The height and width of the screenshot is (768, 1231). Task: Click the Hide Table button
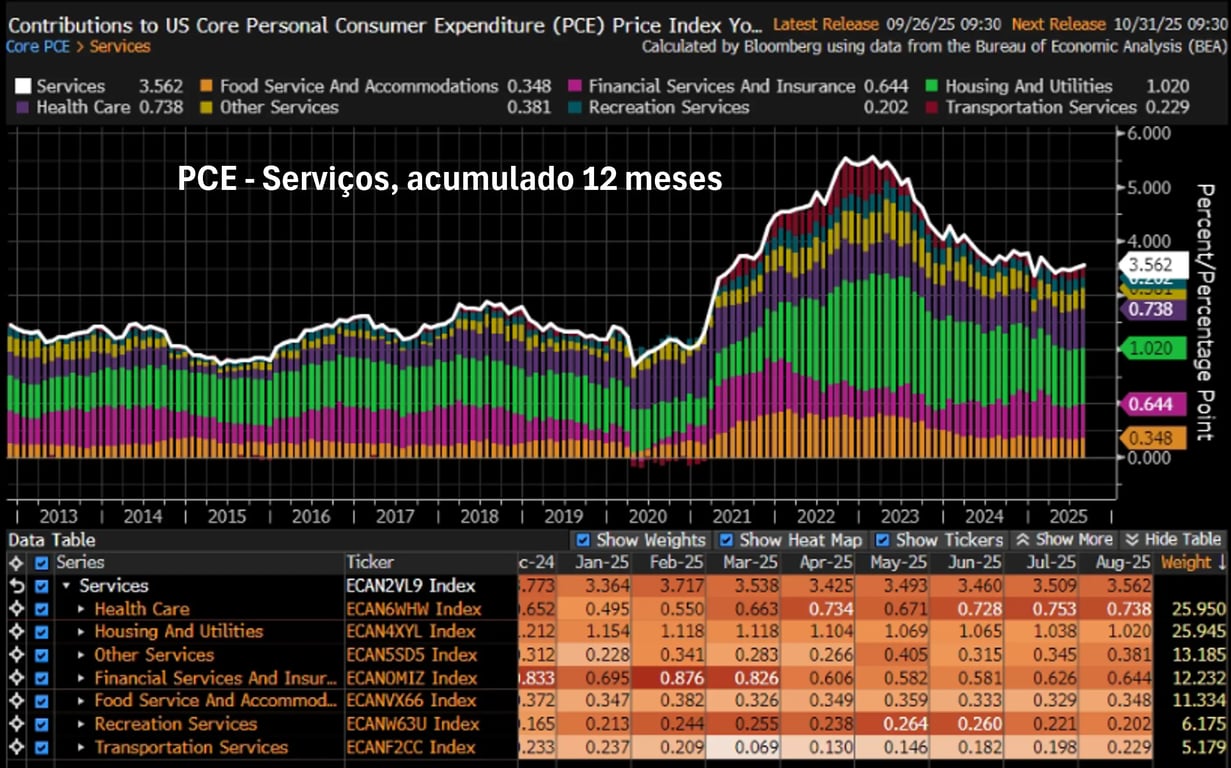click(x=1173, y=540)
